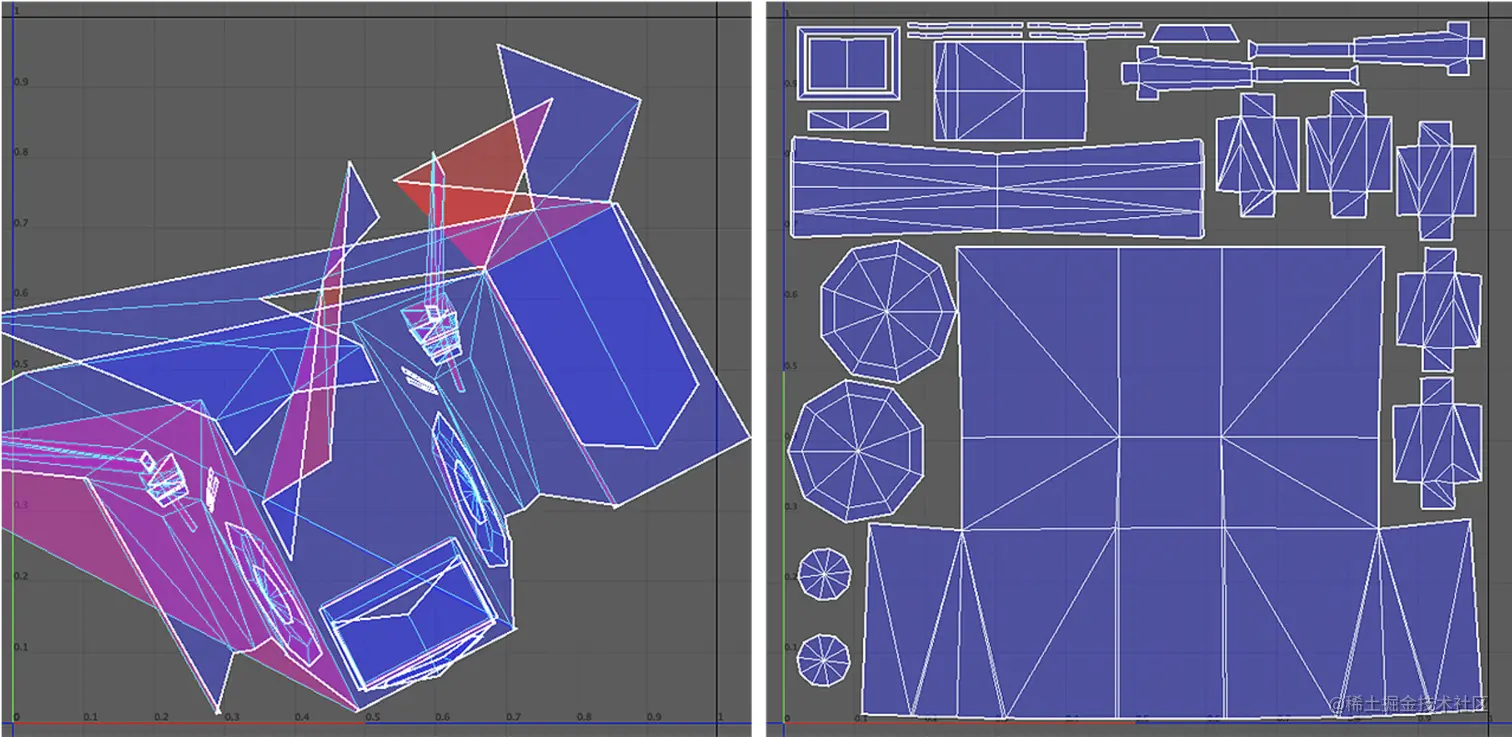Click the bottom-most cross-shaped UV shell in right view

point(1438,442)
